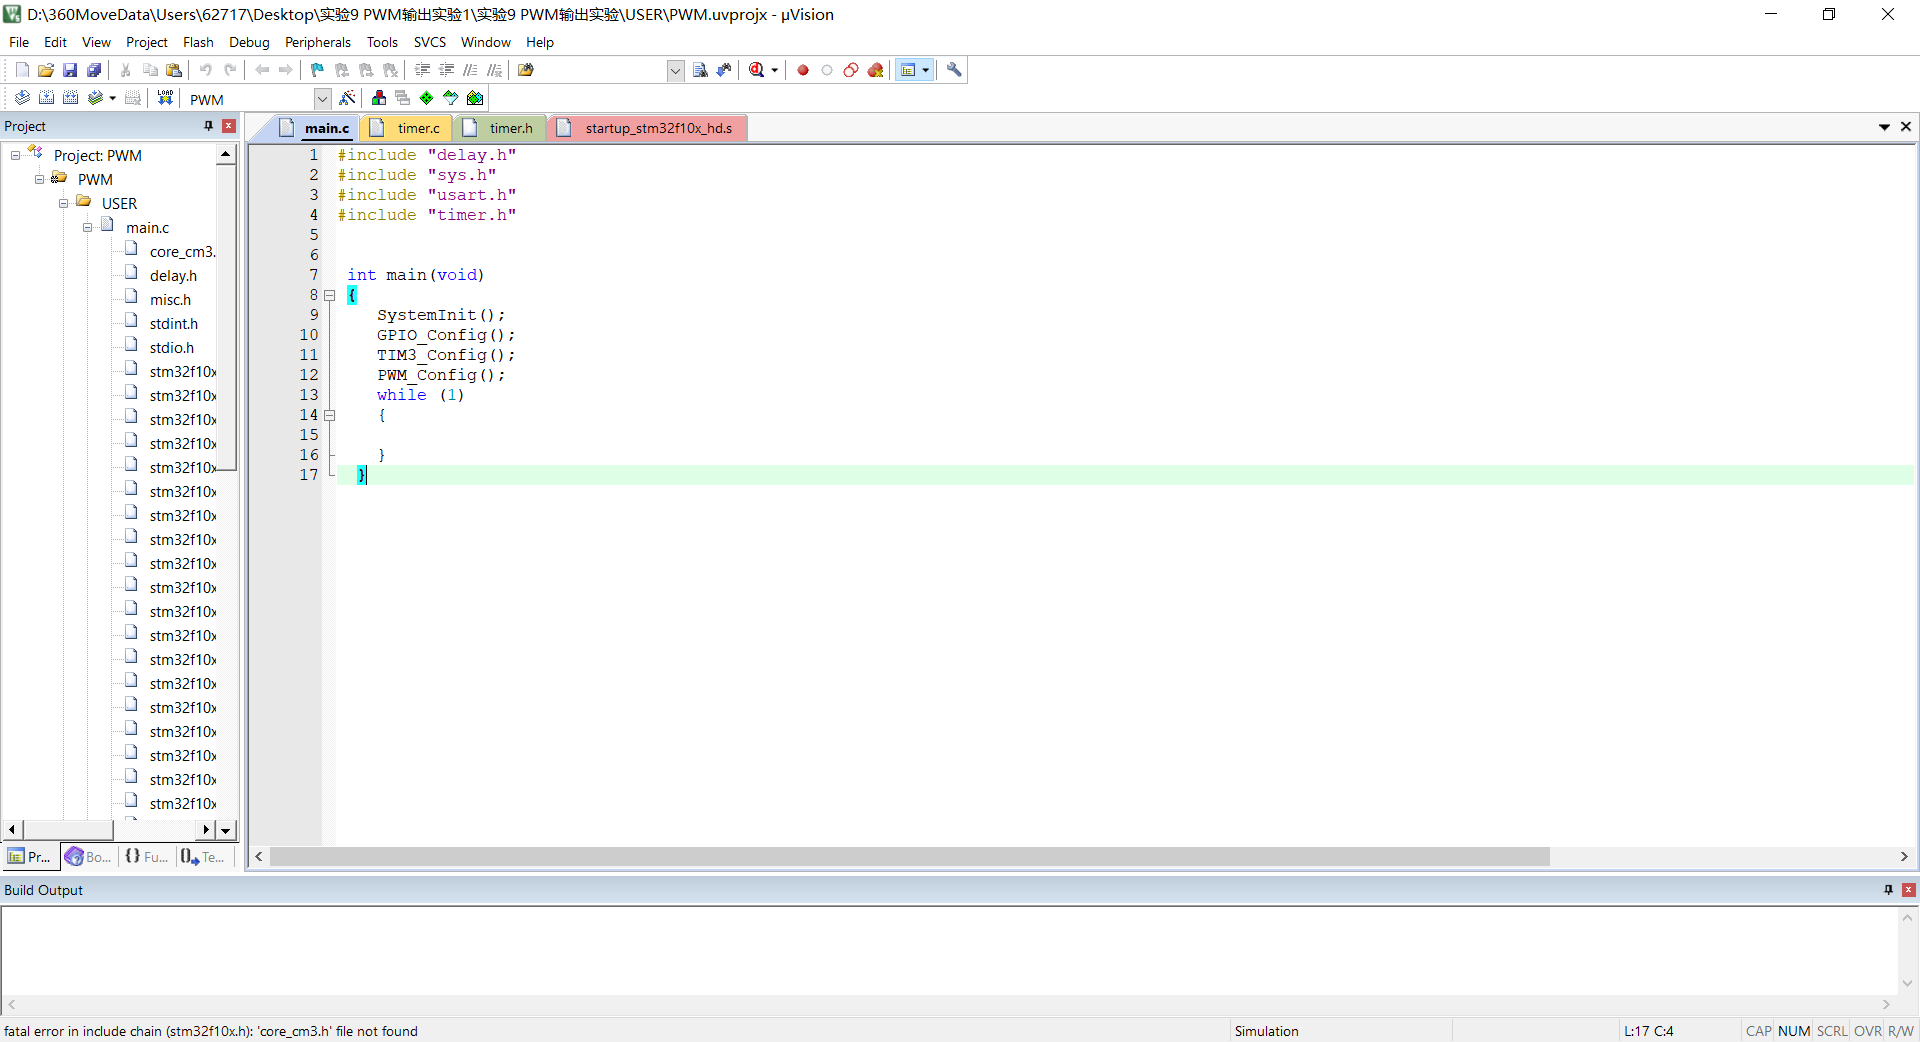Click the Undo arrow icon
The width and height of the screenshot is (1920, 1042).
tap(206, 70)
